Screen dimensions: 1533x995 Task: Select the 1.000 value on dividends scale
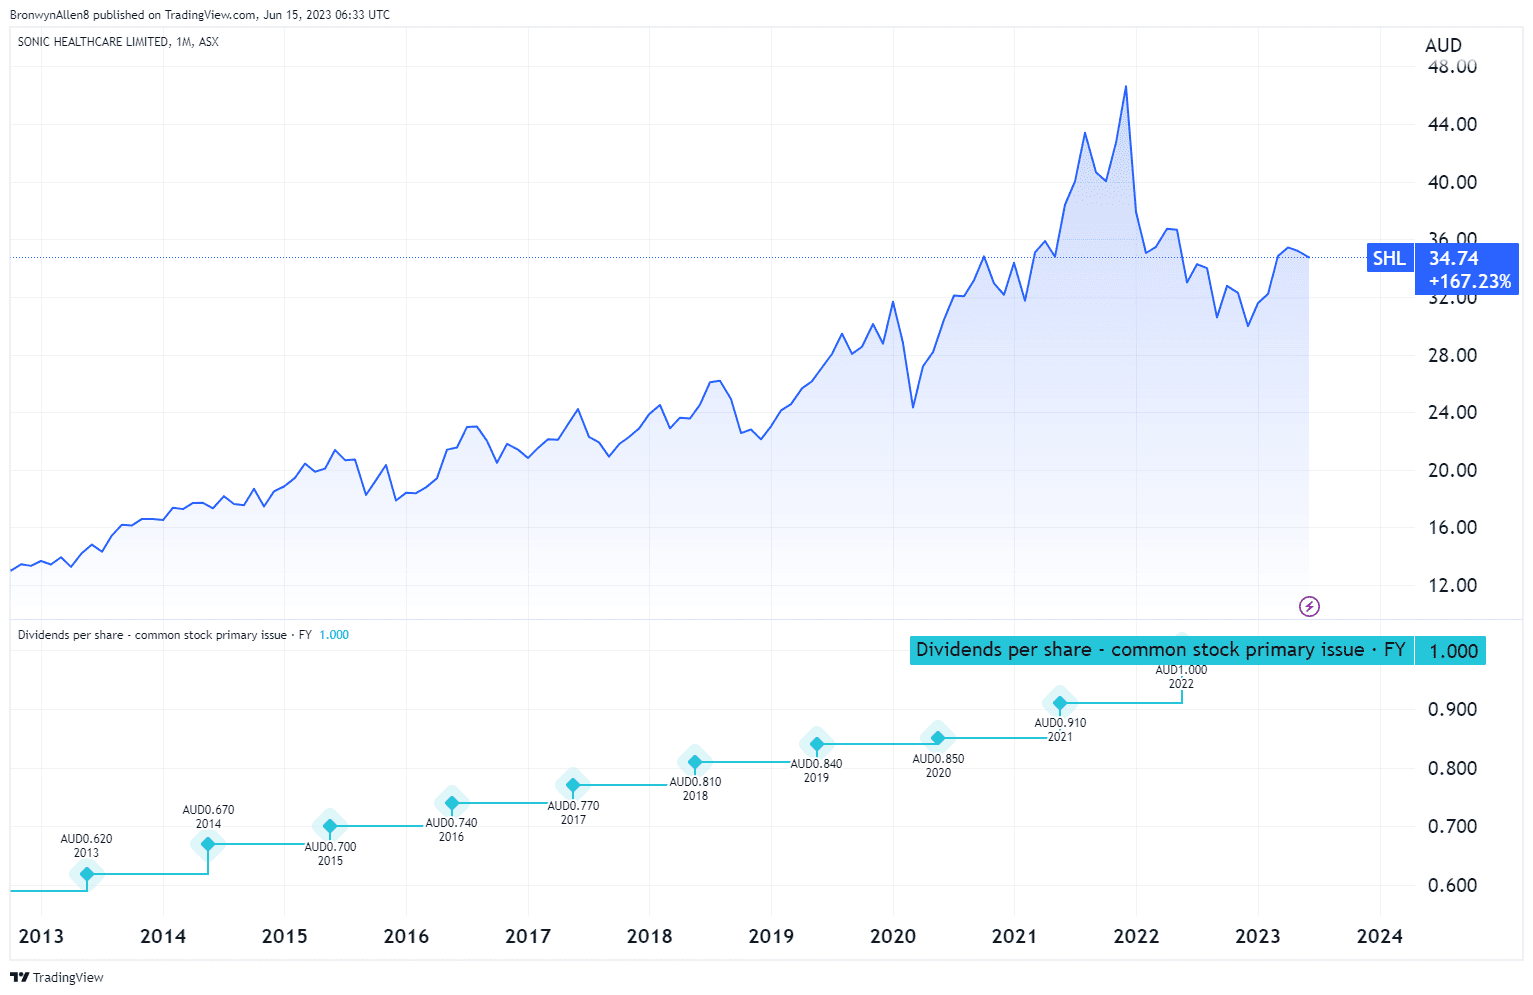pos(1449,650)
